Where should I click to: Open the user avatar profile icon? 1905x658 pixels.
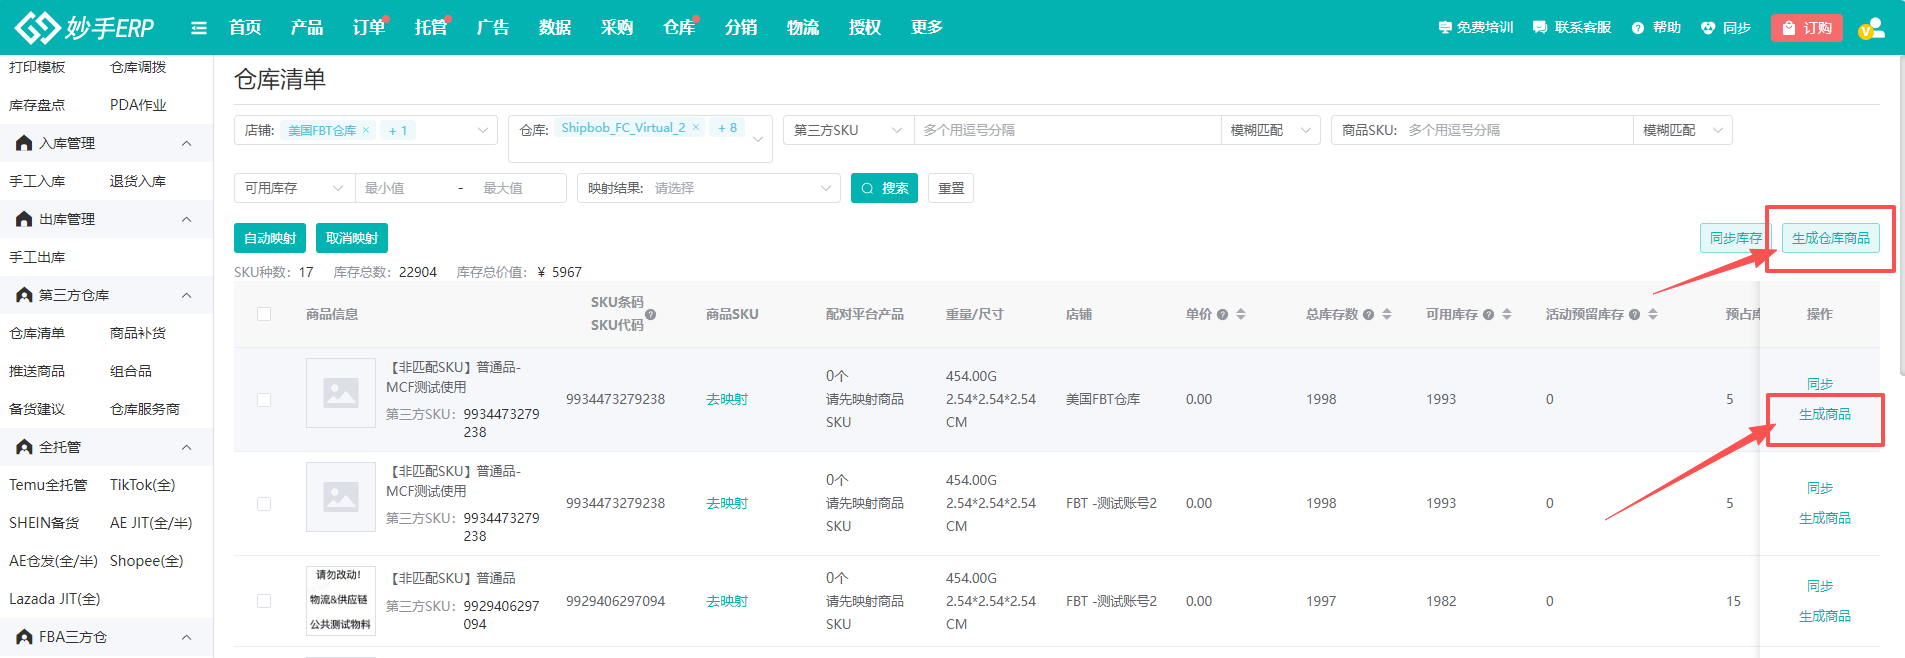point(1871,28)
